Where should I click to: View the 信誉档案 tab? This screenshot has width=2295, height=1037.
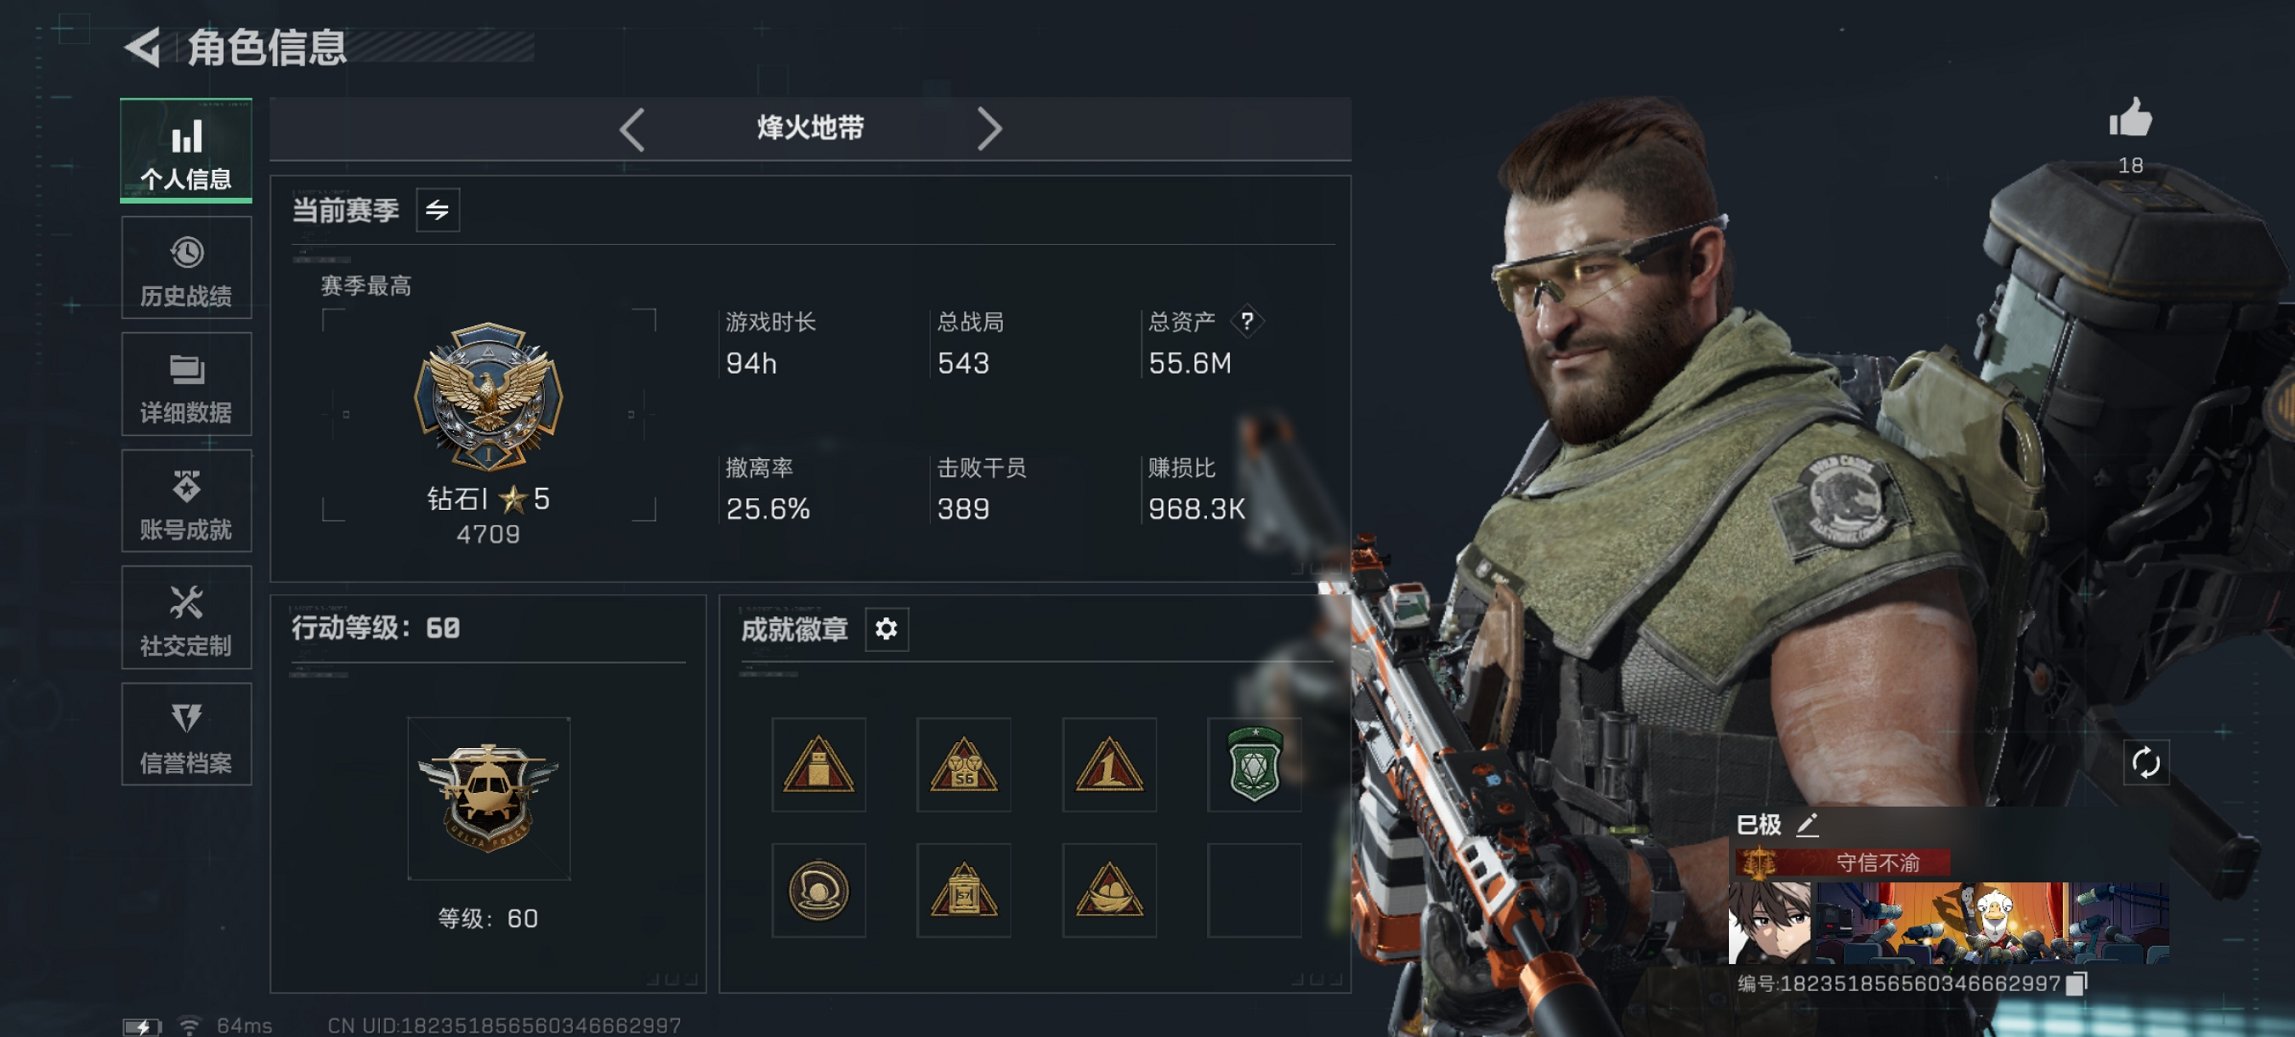pyautogui.click(x=186, y=735)
